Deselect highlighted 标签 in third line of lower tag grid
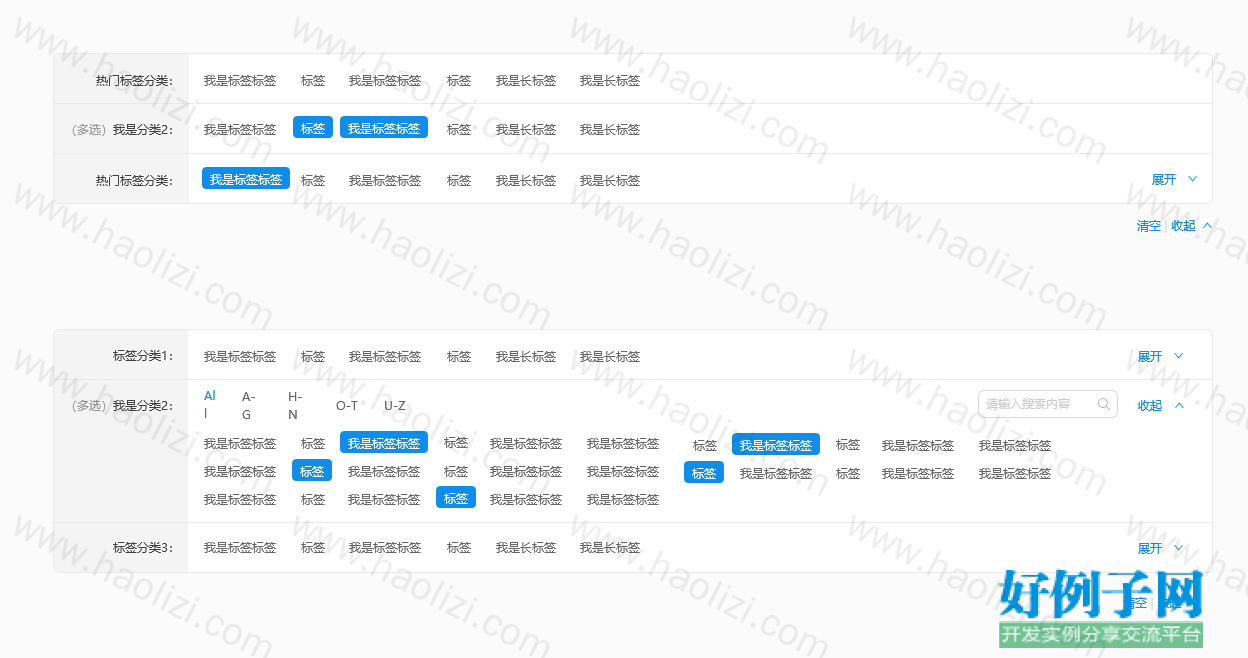The height and width of the screenshot is (658, 1248). (x=456, y=497)
